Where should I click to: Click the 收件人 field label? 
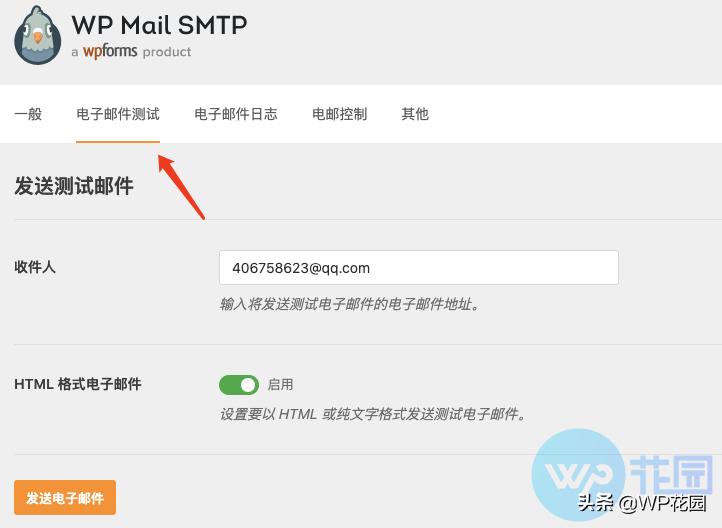point(35,267)
